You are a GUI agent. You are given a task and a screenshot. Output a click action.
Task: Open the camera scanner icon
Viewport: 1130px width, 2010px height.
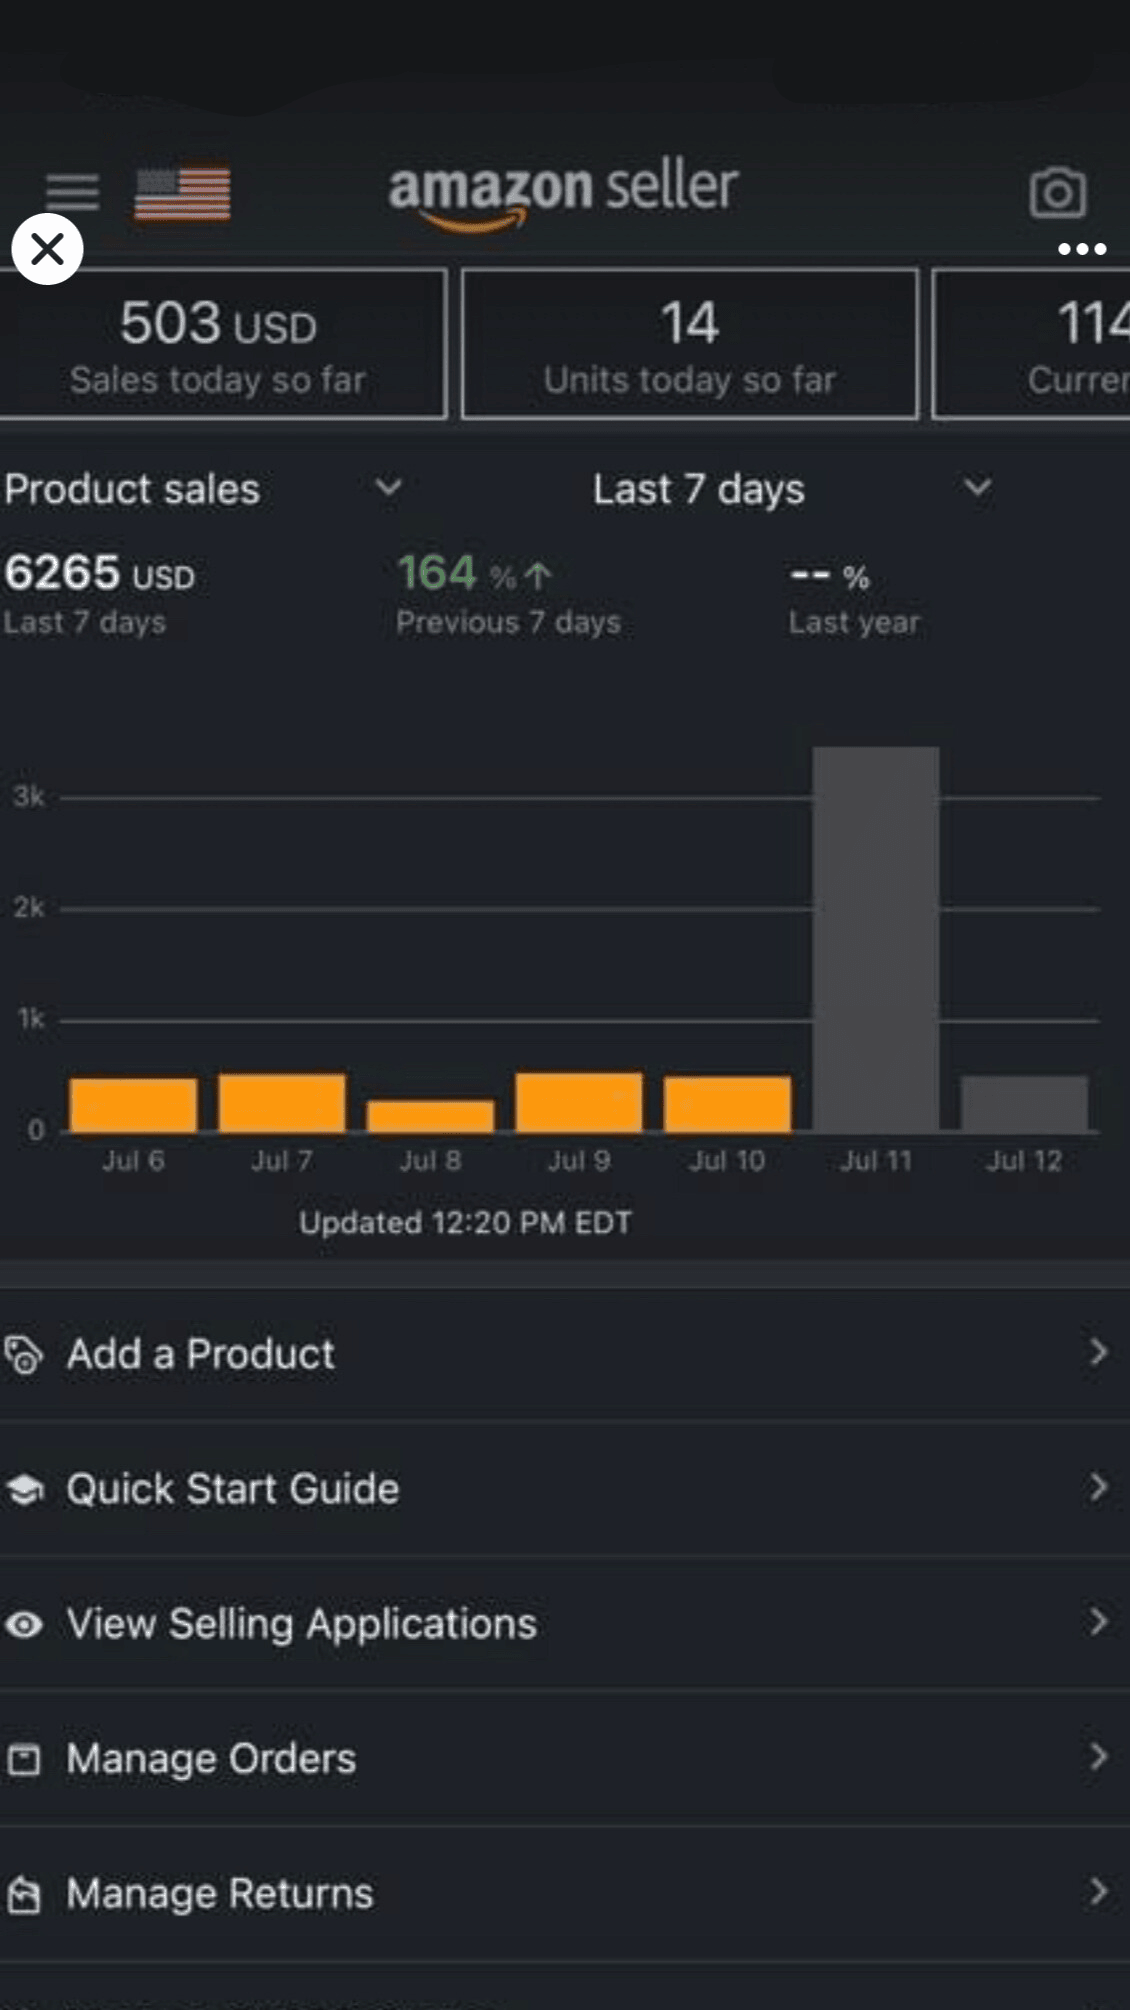1057,192
